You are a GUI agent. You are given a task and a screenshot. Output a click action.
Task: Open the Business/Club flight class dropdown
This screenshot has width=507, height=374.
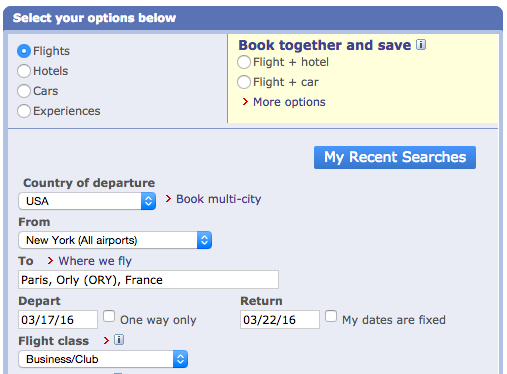(x=103, y=359)
